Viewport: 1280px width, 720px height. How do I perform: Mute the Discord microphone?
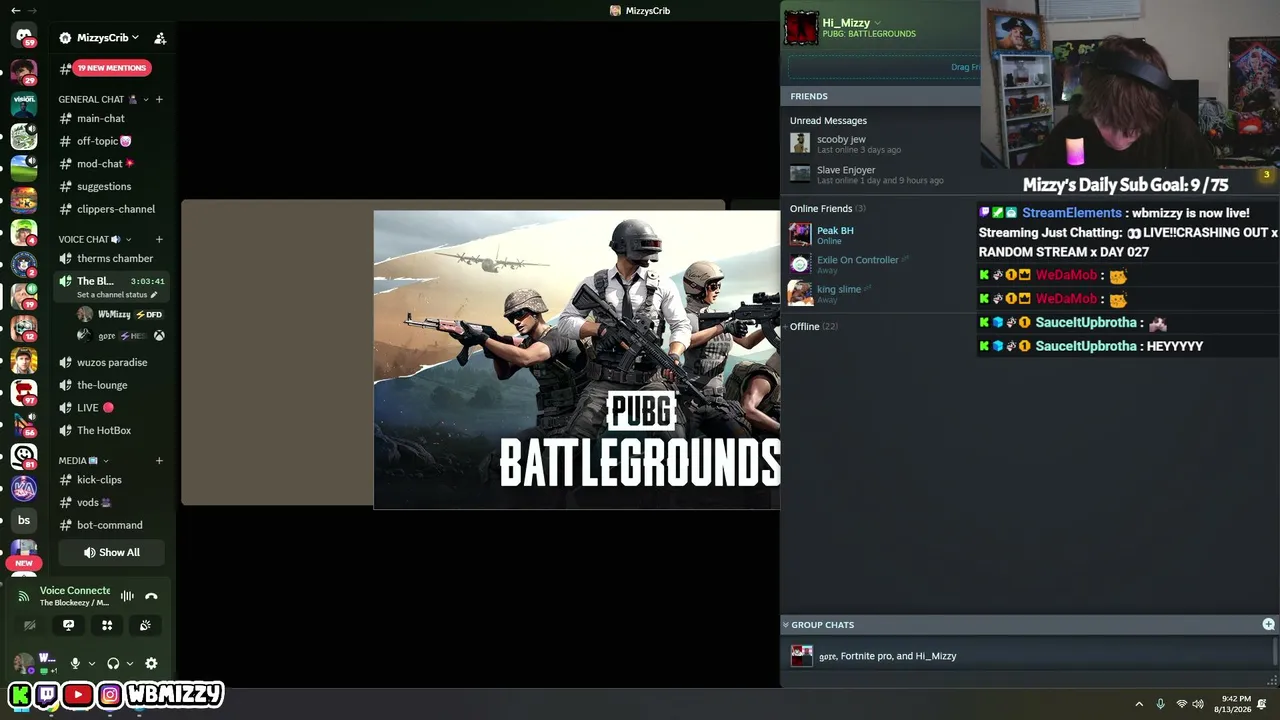pyautogui.click(x=74, y=663)
